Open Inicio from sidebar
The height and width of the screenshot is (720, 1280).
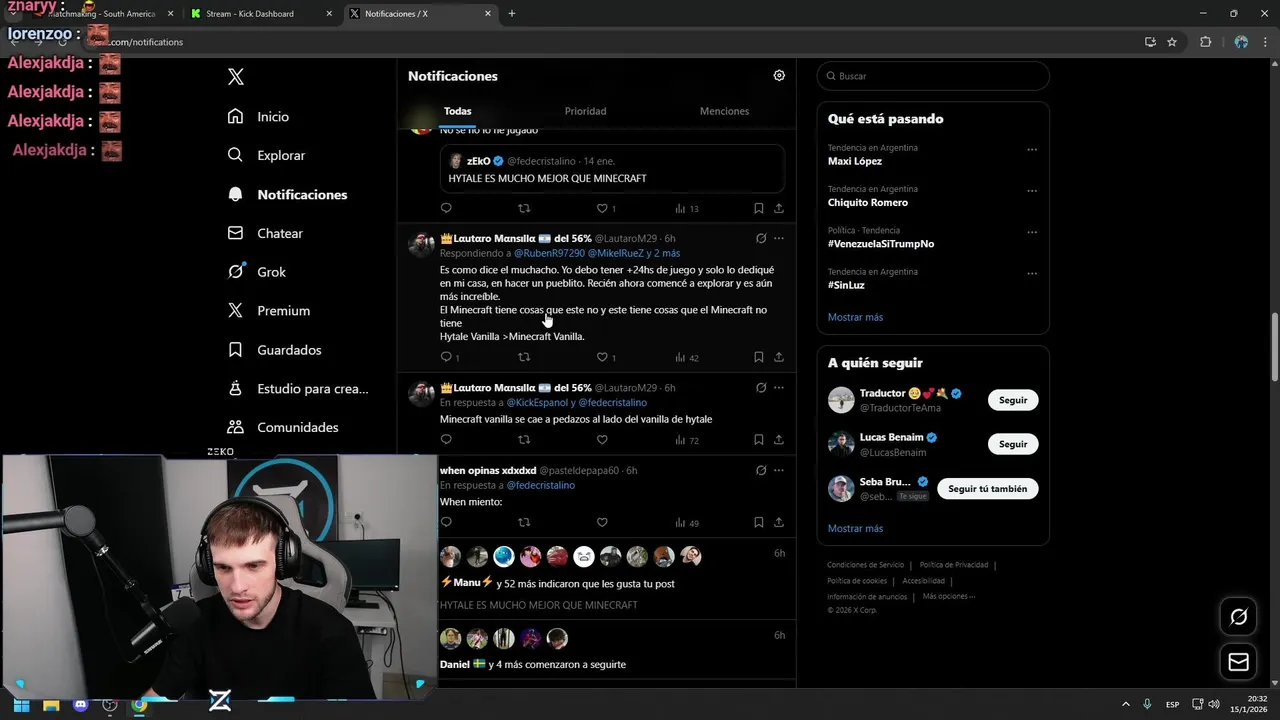pos(258,116)
